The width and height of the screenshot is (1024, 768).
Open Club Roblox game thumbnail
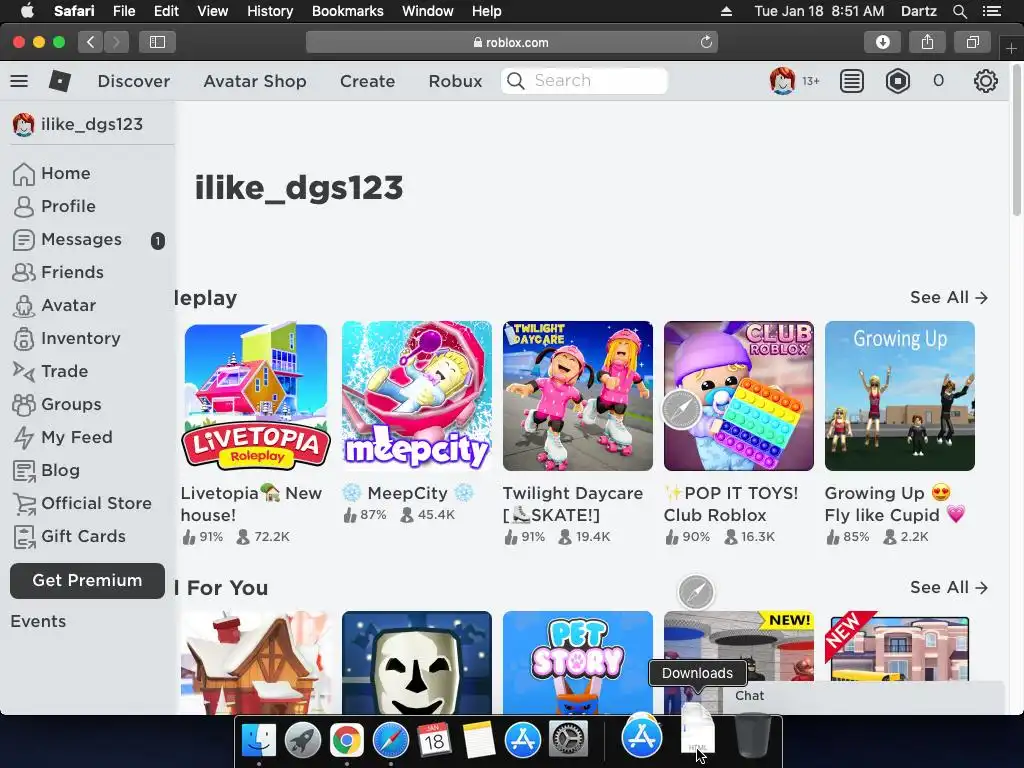pos(739,396)
